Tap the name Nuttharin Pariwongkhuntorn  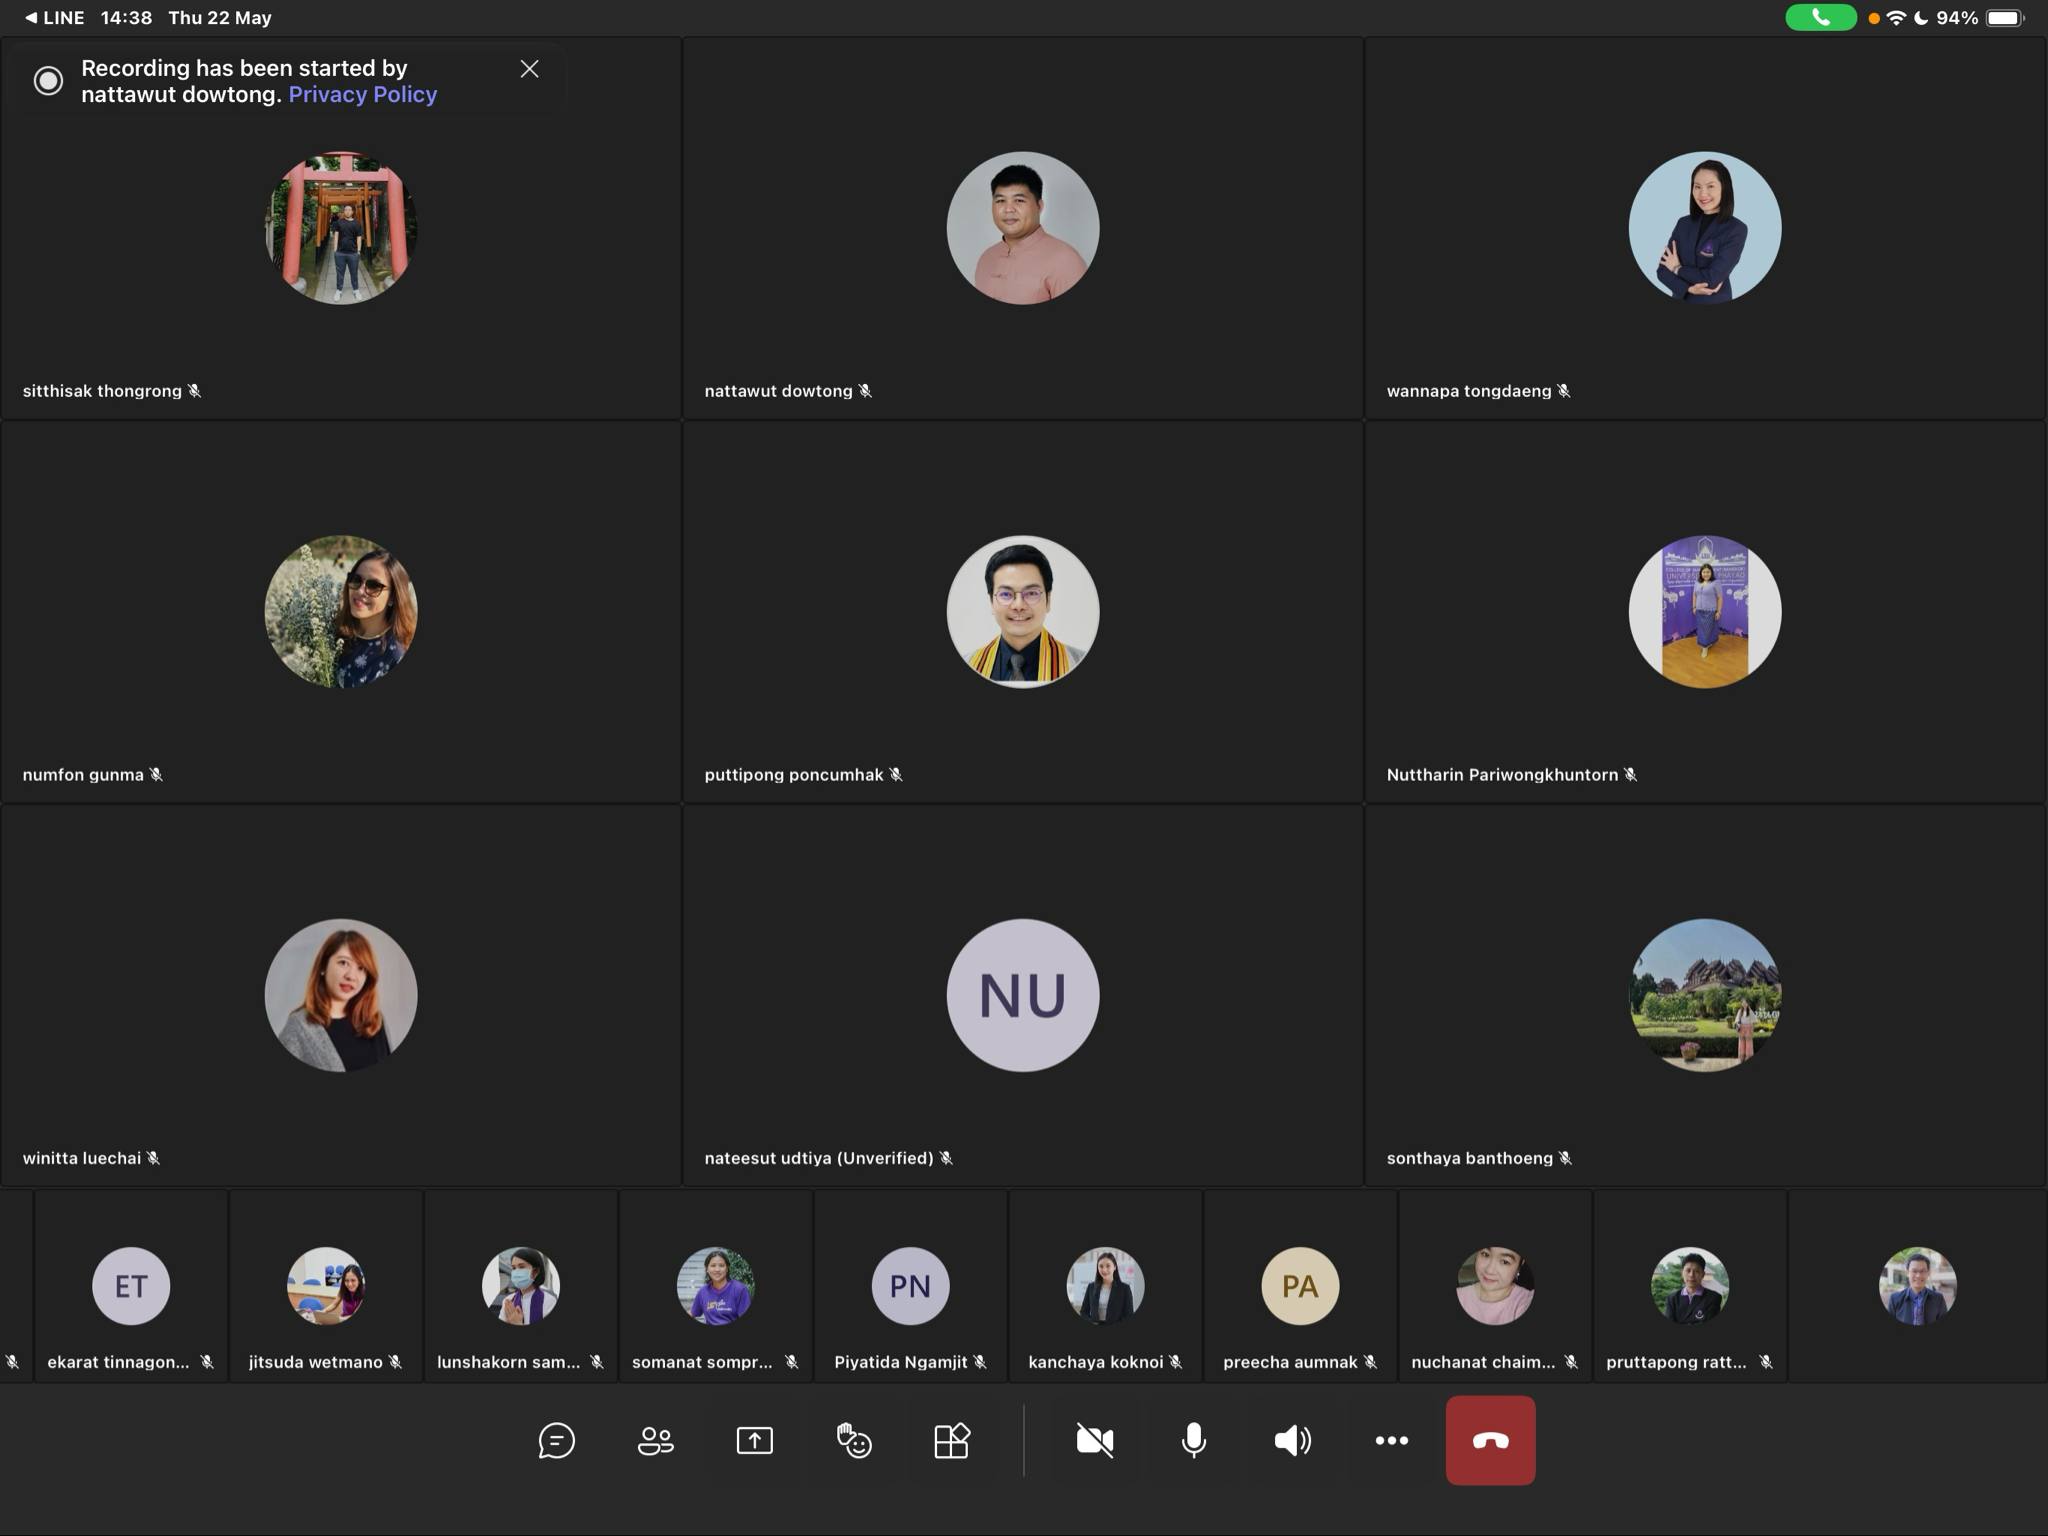[1502, 775]
